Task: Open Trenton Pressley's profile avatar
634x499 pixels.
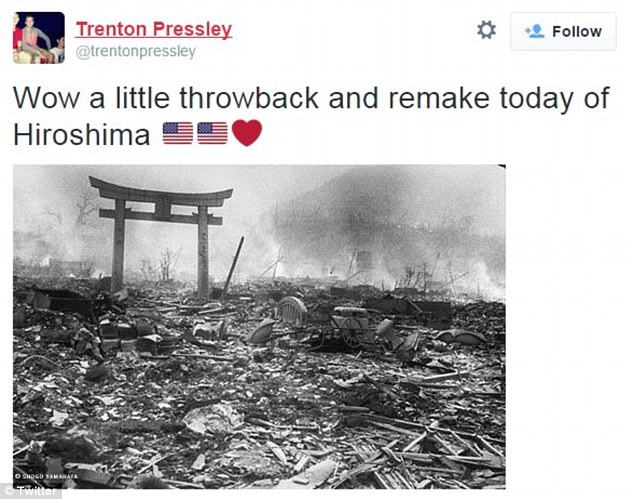Action: [x=38, y=37]
